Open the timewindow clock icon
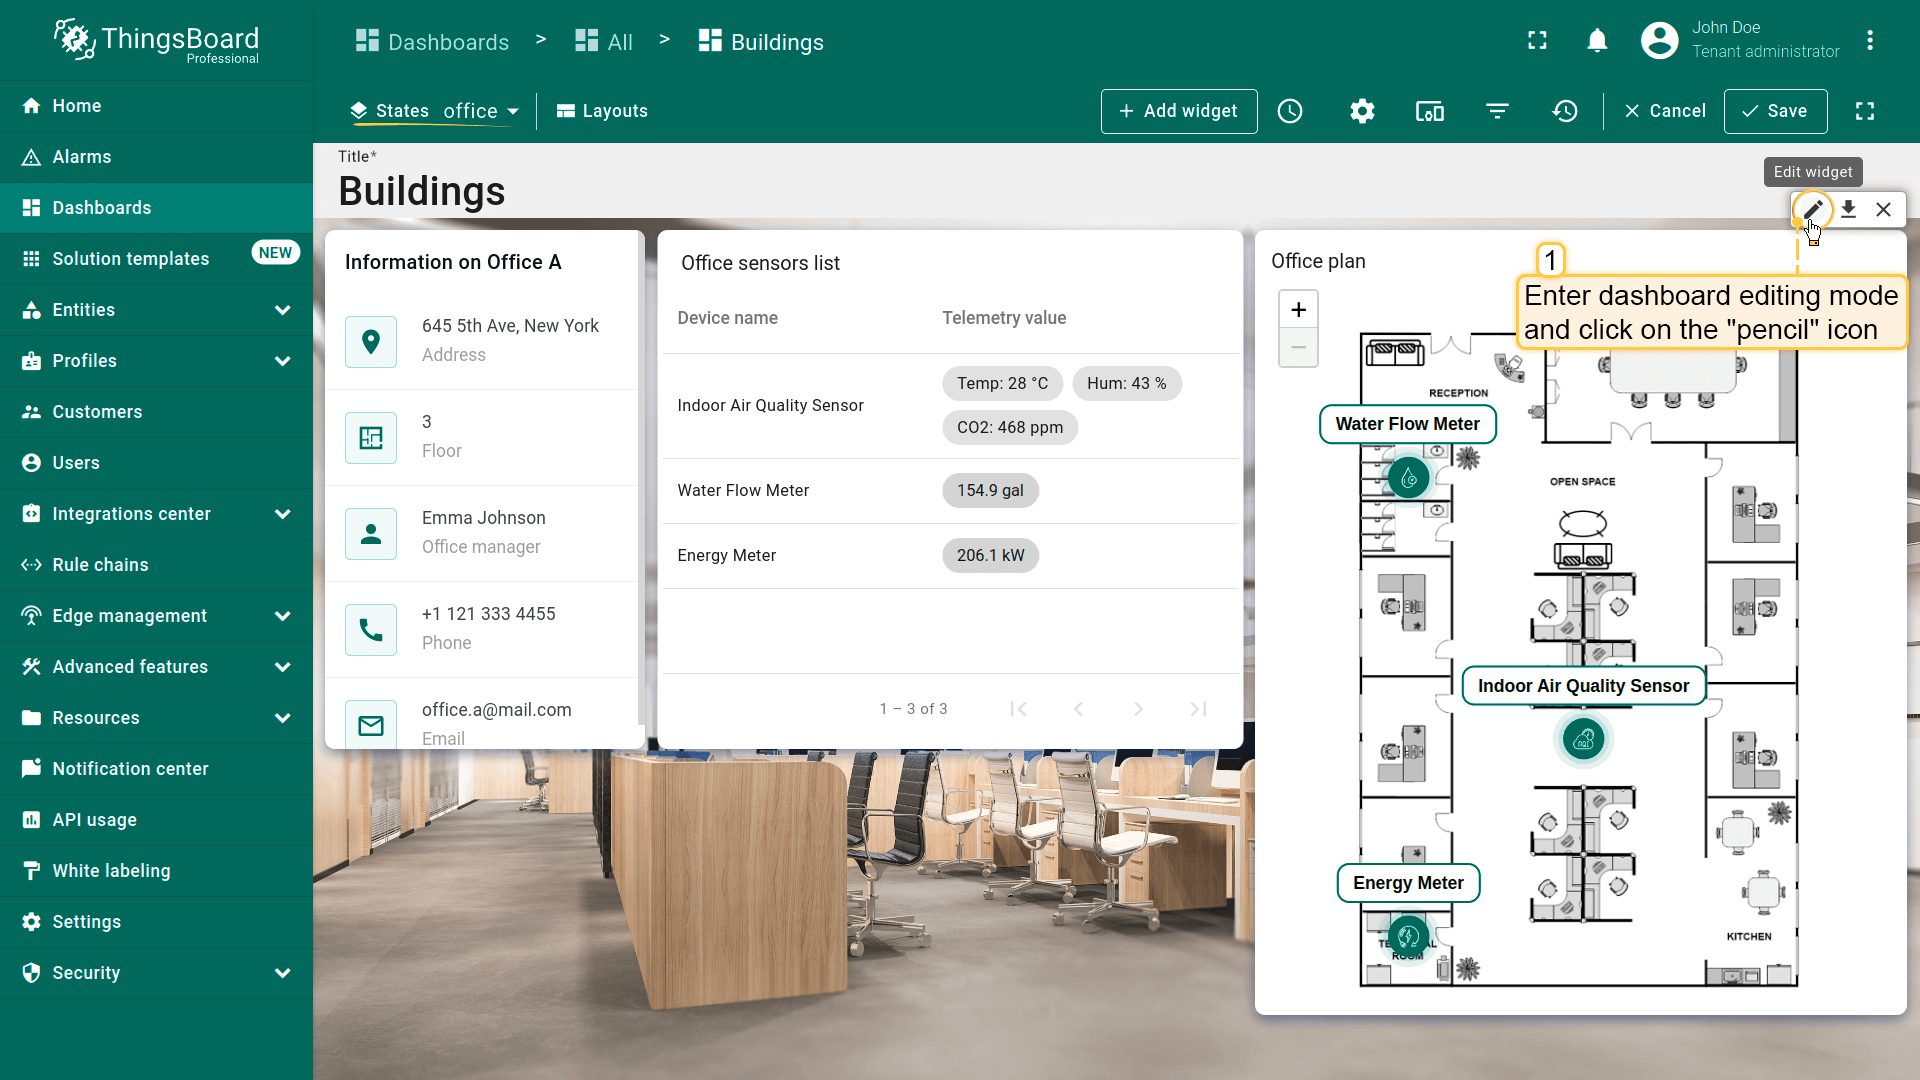This screenshot has height=1080, width=1920. (x=1290, y=111)
